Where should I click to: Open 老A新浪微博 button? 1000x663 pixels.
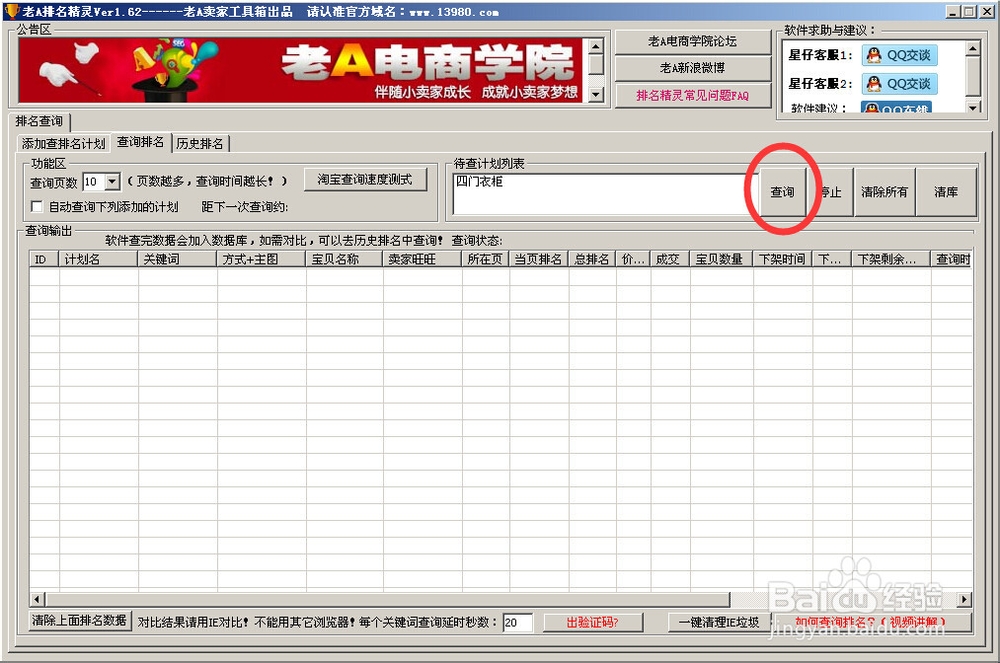coord(693,68)
